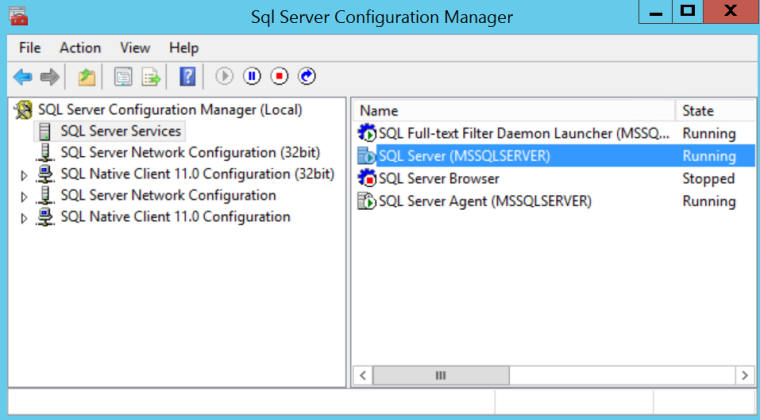Select SQL Native Client 11.0 Configuration (32bit)
760x420 pixels.
tap(197, 174)
